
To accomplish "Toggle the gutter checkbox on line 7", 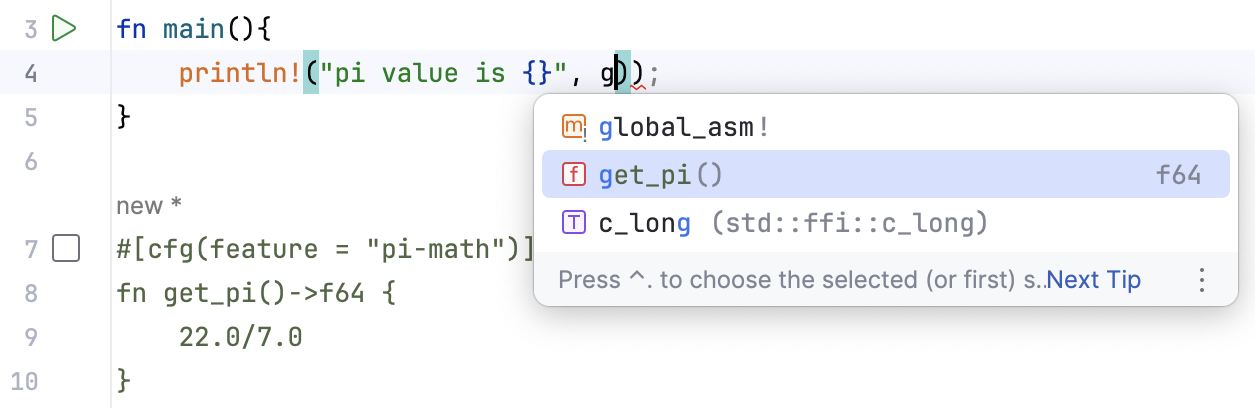I will coord(65,248).
